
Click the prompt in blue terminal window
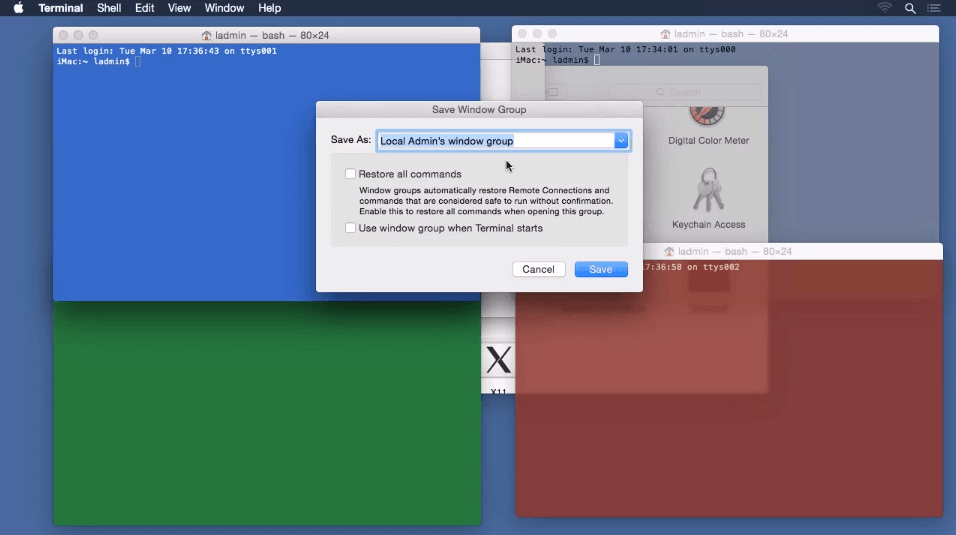(93, 62)
